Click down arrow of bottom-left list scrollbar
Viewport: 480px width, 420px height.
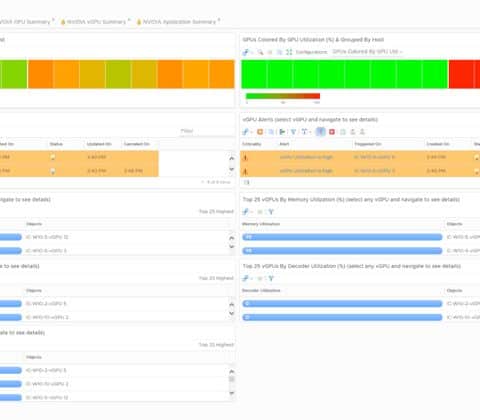tap(232, 393)
